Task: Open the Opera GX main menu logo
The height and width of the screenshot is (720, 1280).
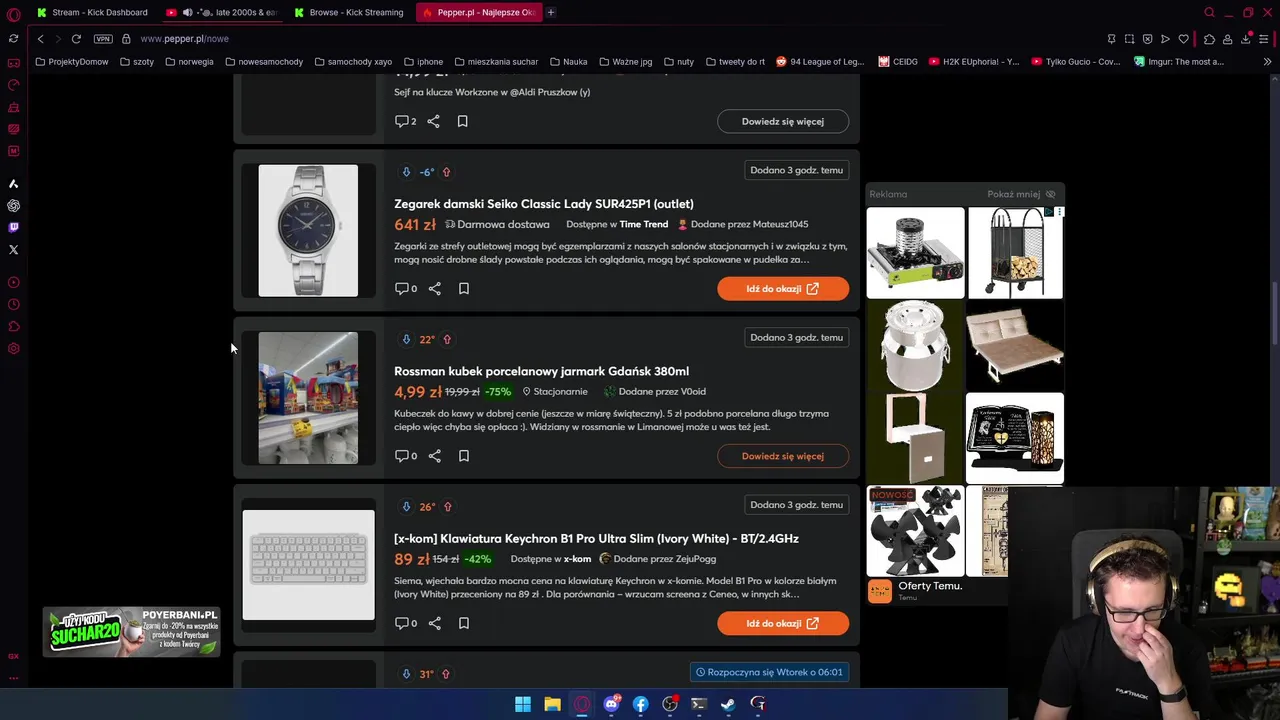Action: pyautogui.click(x=13, y=13)
